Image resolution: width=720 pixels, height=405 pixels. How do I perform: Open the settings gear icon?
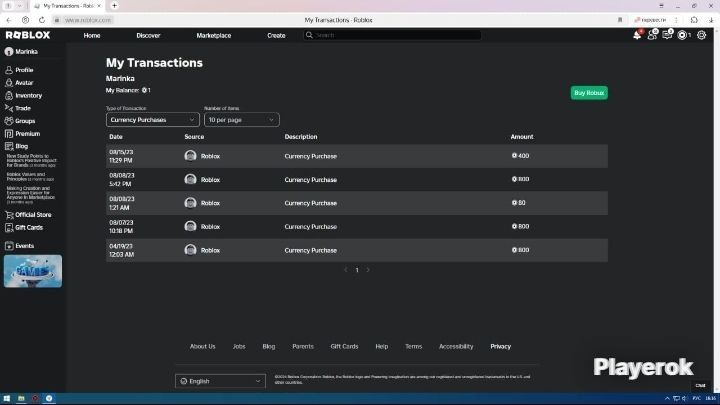(x=702, y=35)
